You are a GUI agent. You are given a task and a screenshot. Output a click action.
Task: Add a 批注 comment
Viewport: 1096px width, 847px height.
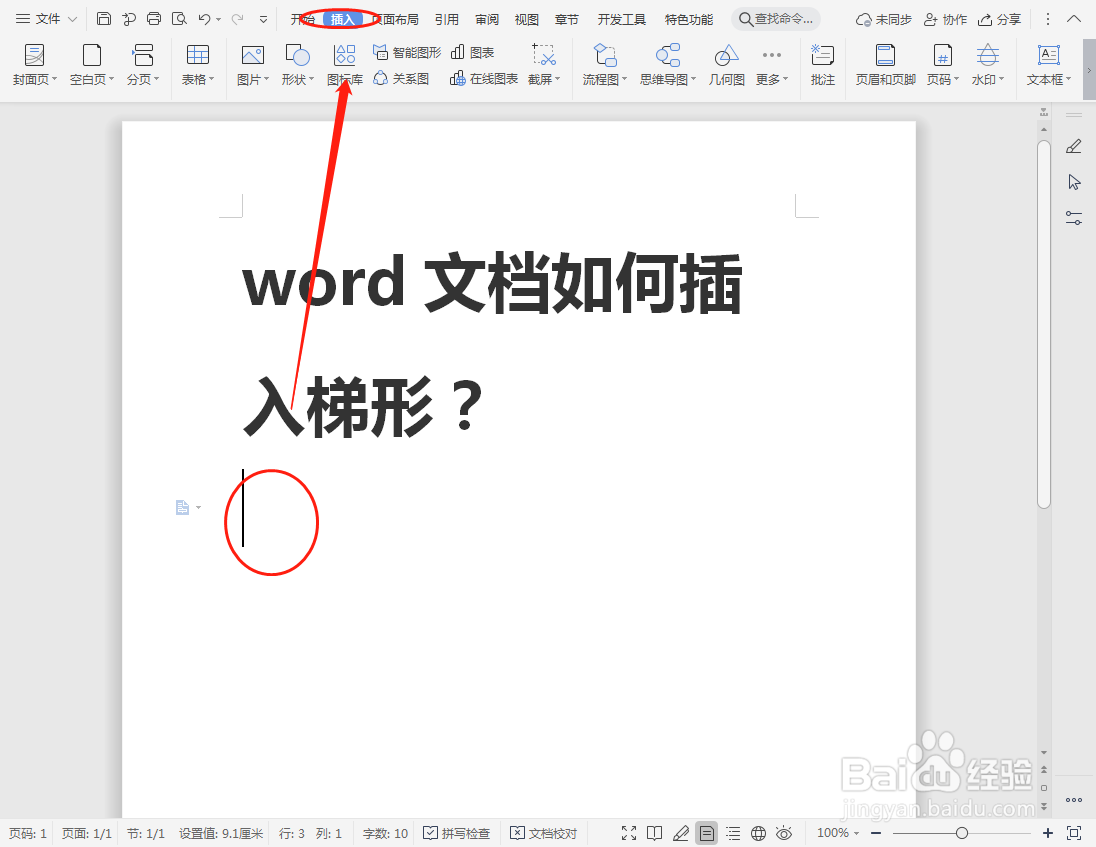(823, 64)
